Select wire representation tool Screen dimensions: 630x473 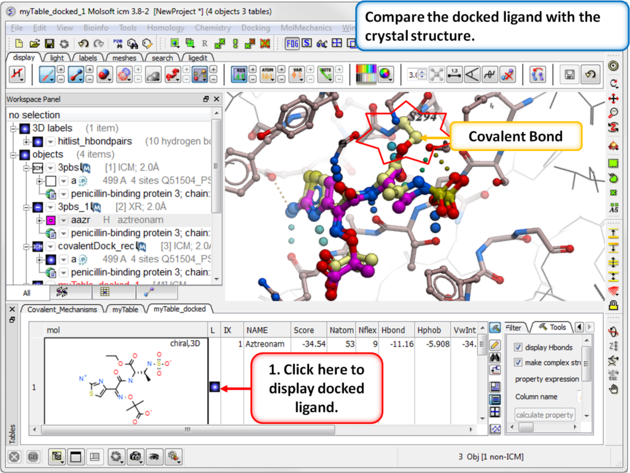[47, 75]
